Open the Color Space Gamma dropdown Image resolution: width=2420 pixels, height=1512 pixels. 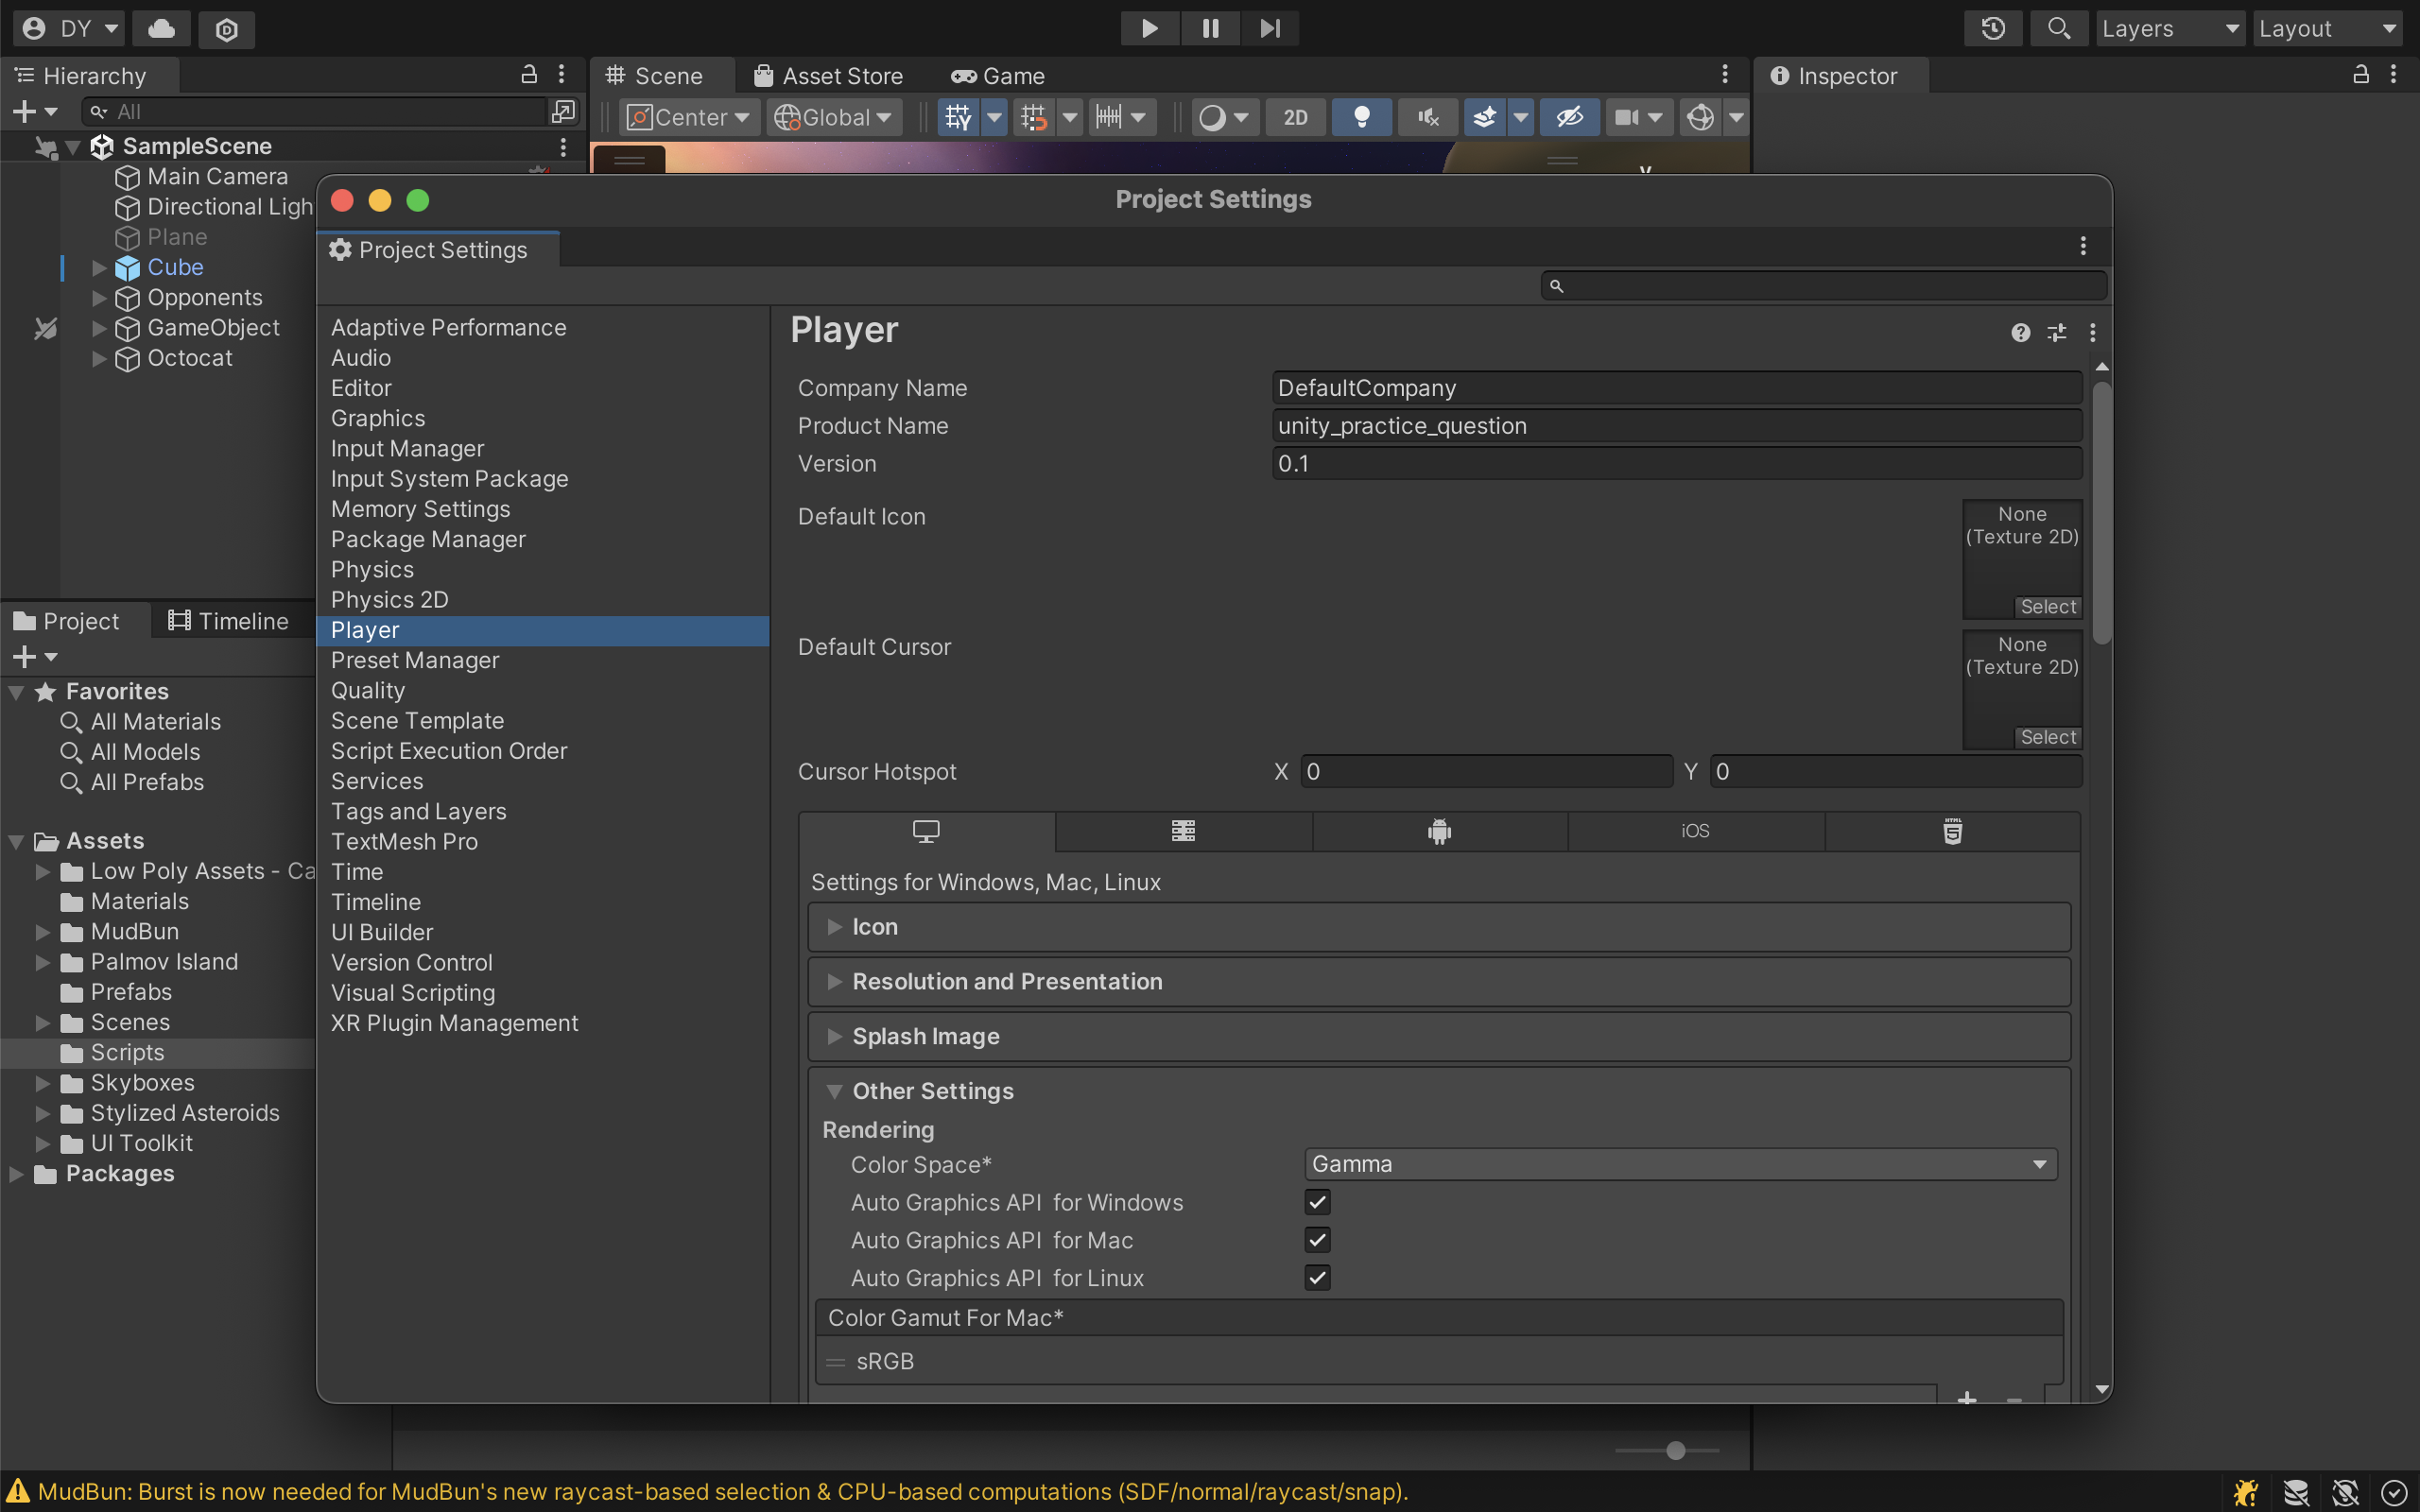pyautogui.click(x=1680, y=1164)
